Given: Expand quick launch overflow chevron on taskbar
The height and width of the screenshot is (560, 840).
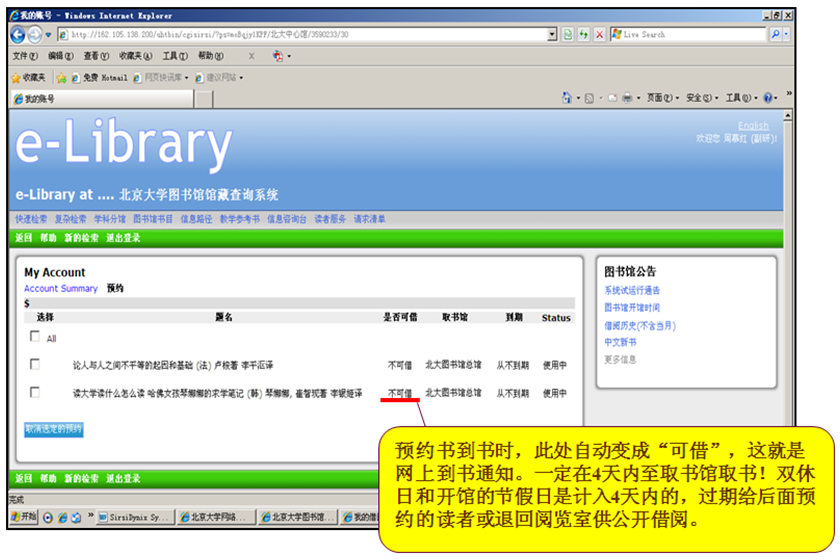Looking at the screenshot, I should (91, 516).
